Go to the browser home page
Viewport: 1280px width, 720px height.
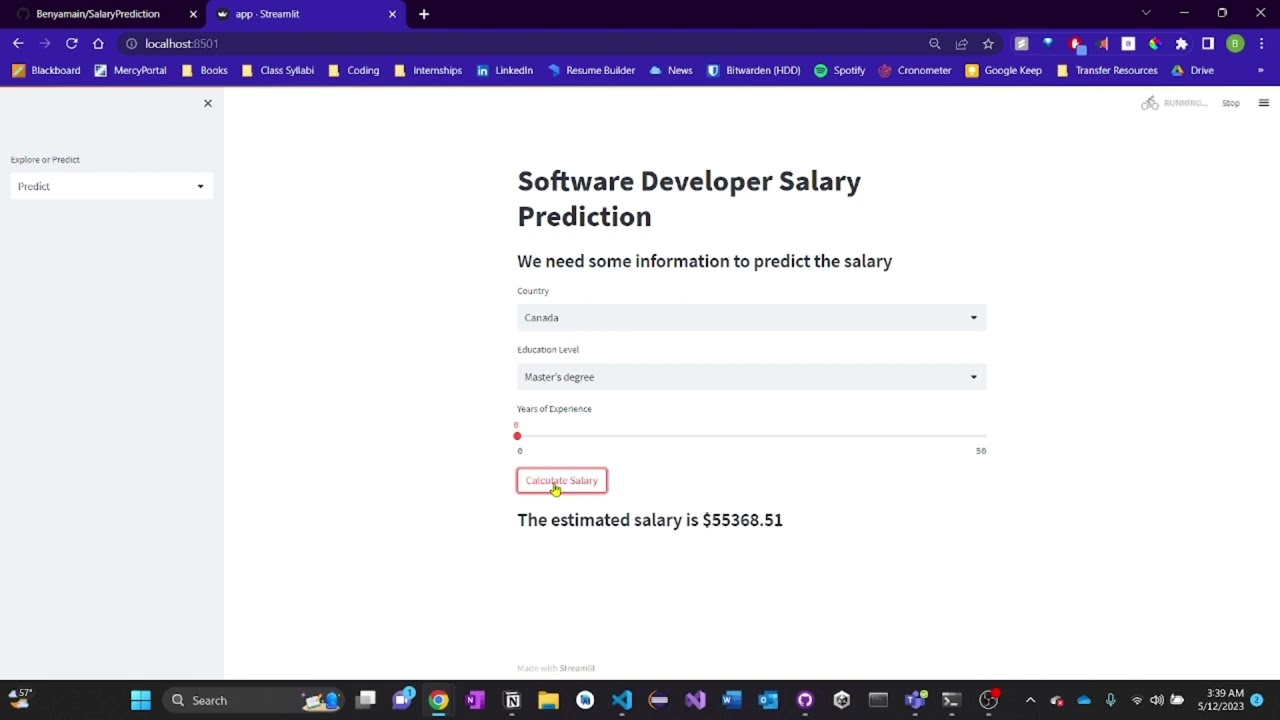(98, 44)
